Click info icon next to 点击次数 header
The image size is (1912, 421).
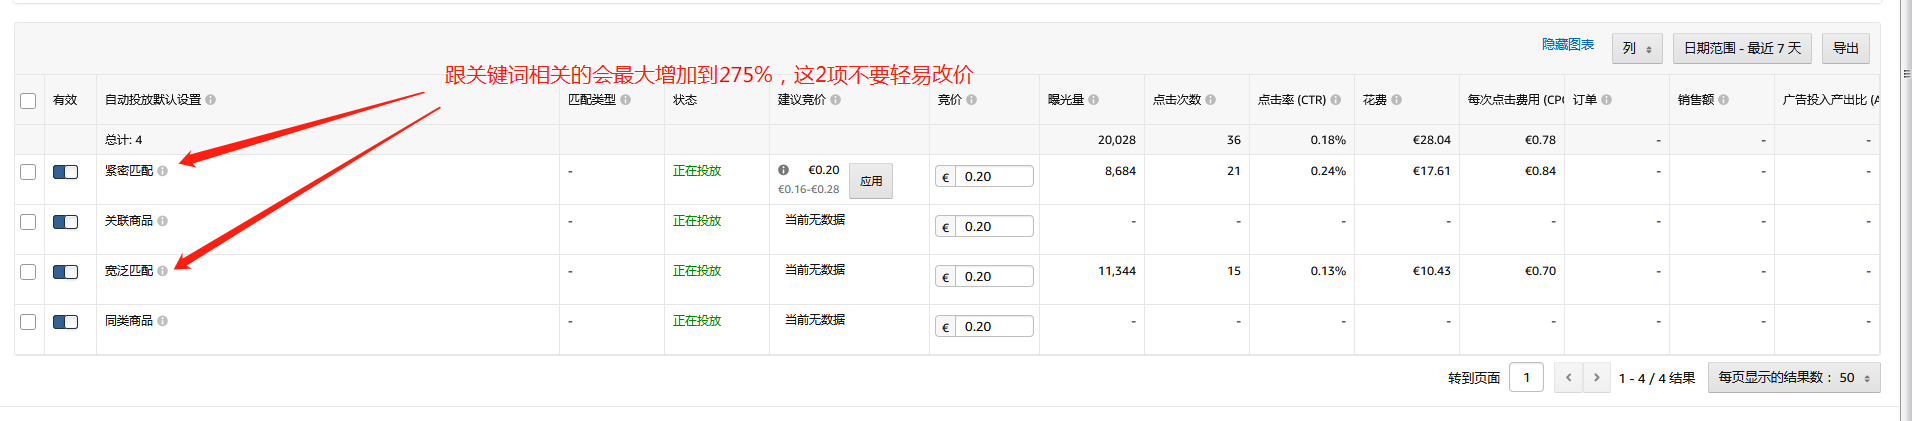1211,100
